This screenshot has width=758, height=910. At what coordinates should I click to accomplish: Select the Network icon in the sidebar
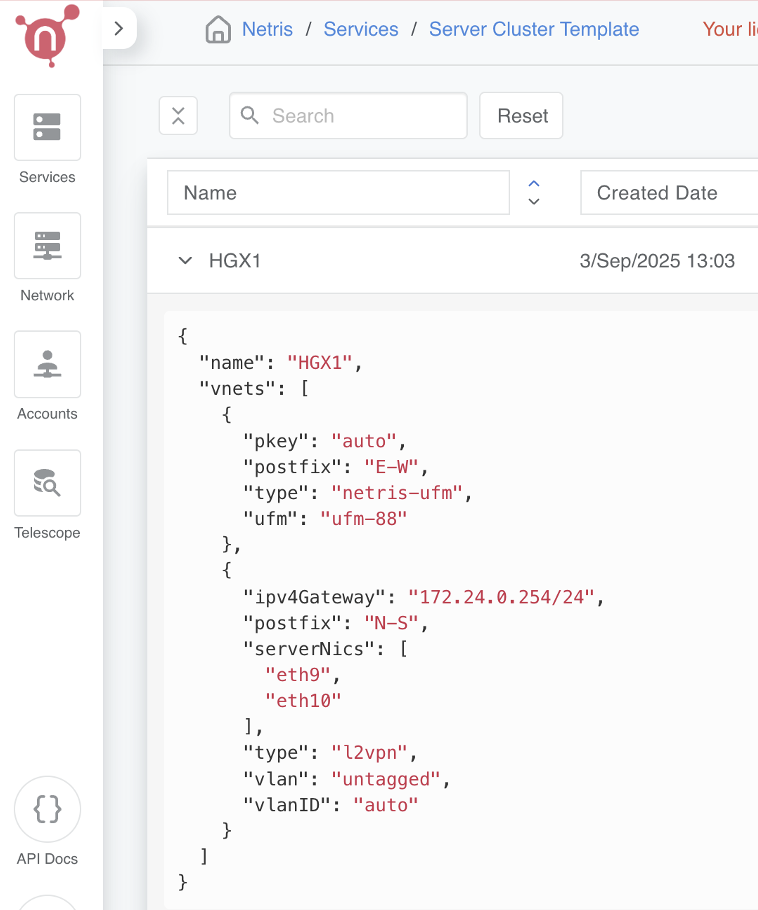(47, 246)
